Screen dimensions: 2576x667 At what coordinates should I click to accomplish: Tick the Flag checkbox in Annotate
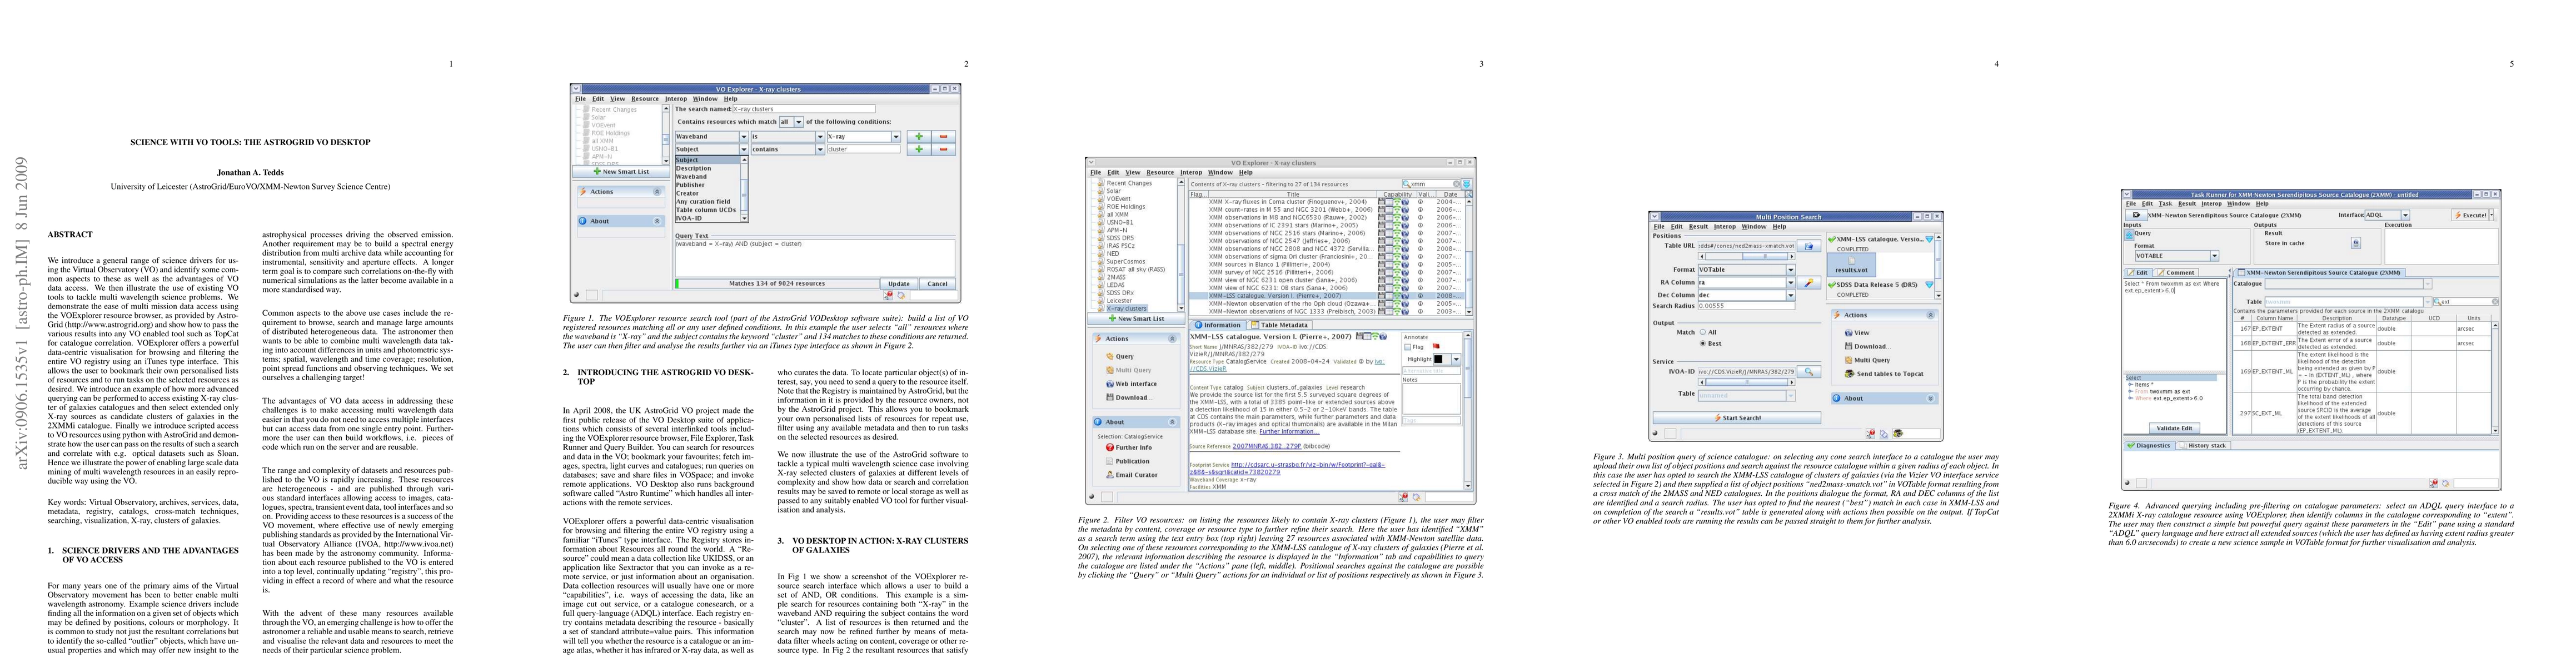(x=1408, y=347)
